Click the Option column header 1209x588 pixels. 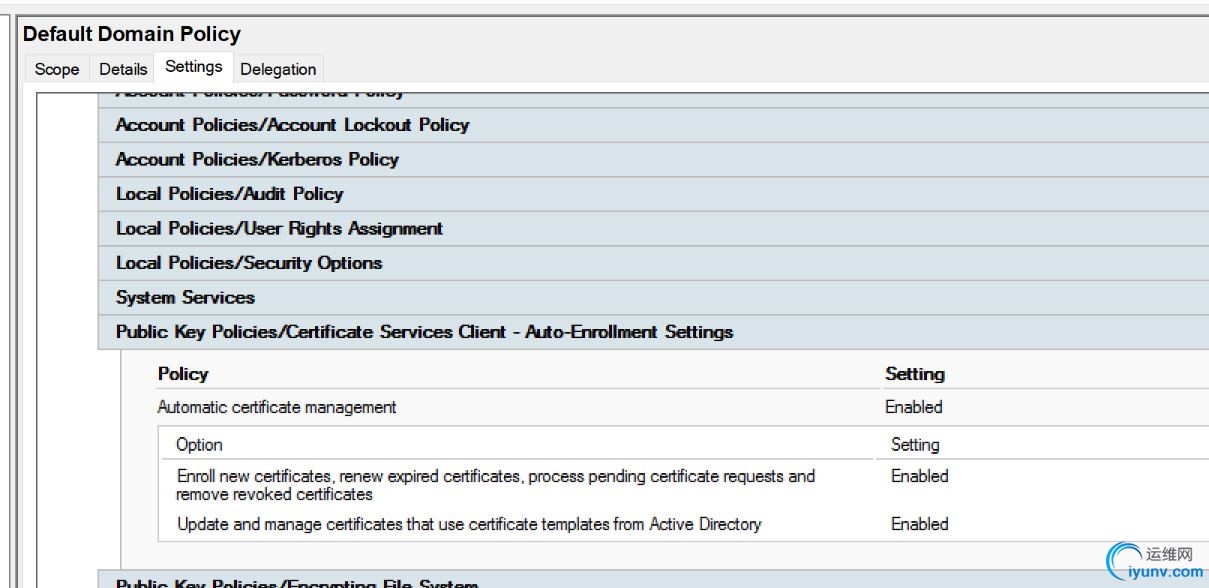[x=199, y=445]
